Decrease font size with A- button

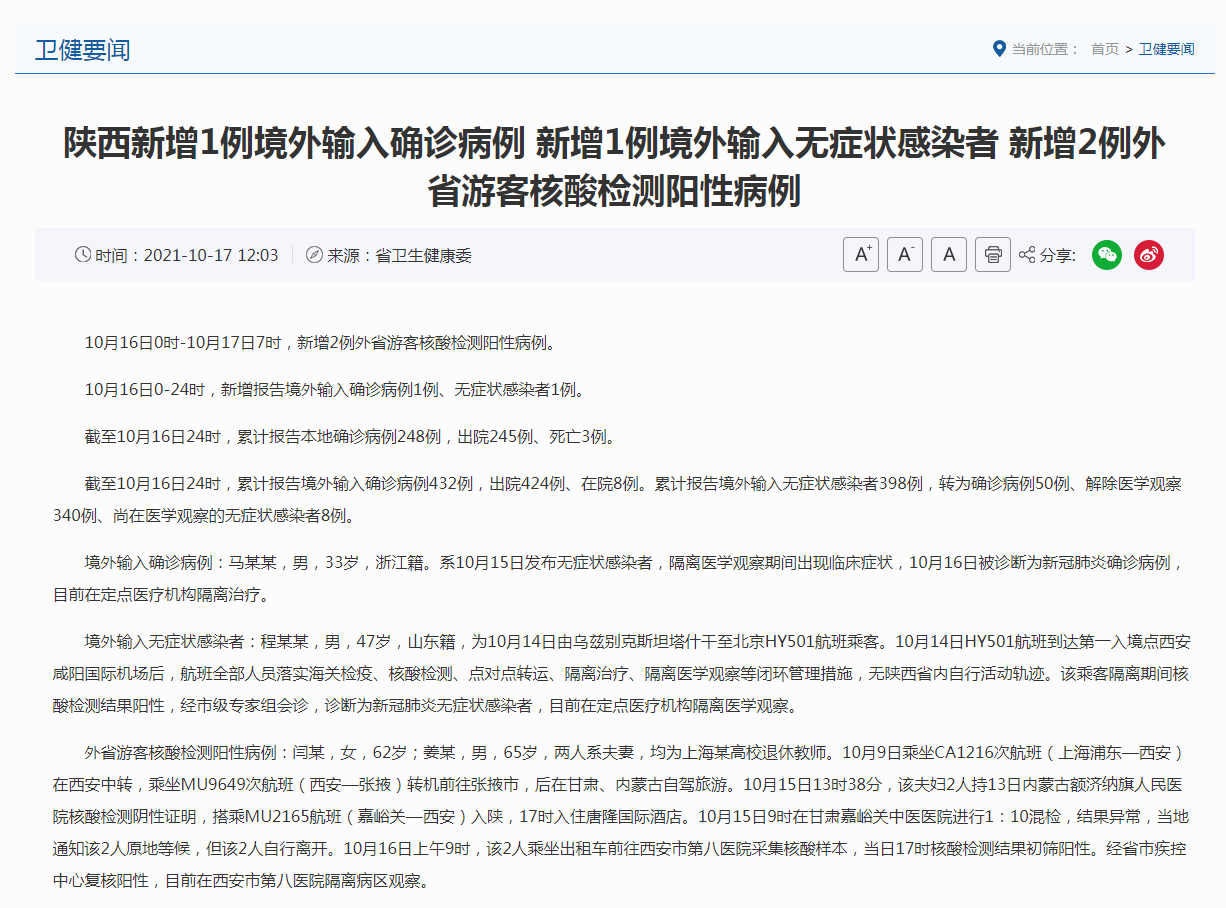point(905,255)
